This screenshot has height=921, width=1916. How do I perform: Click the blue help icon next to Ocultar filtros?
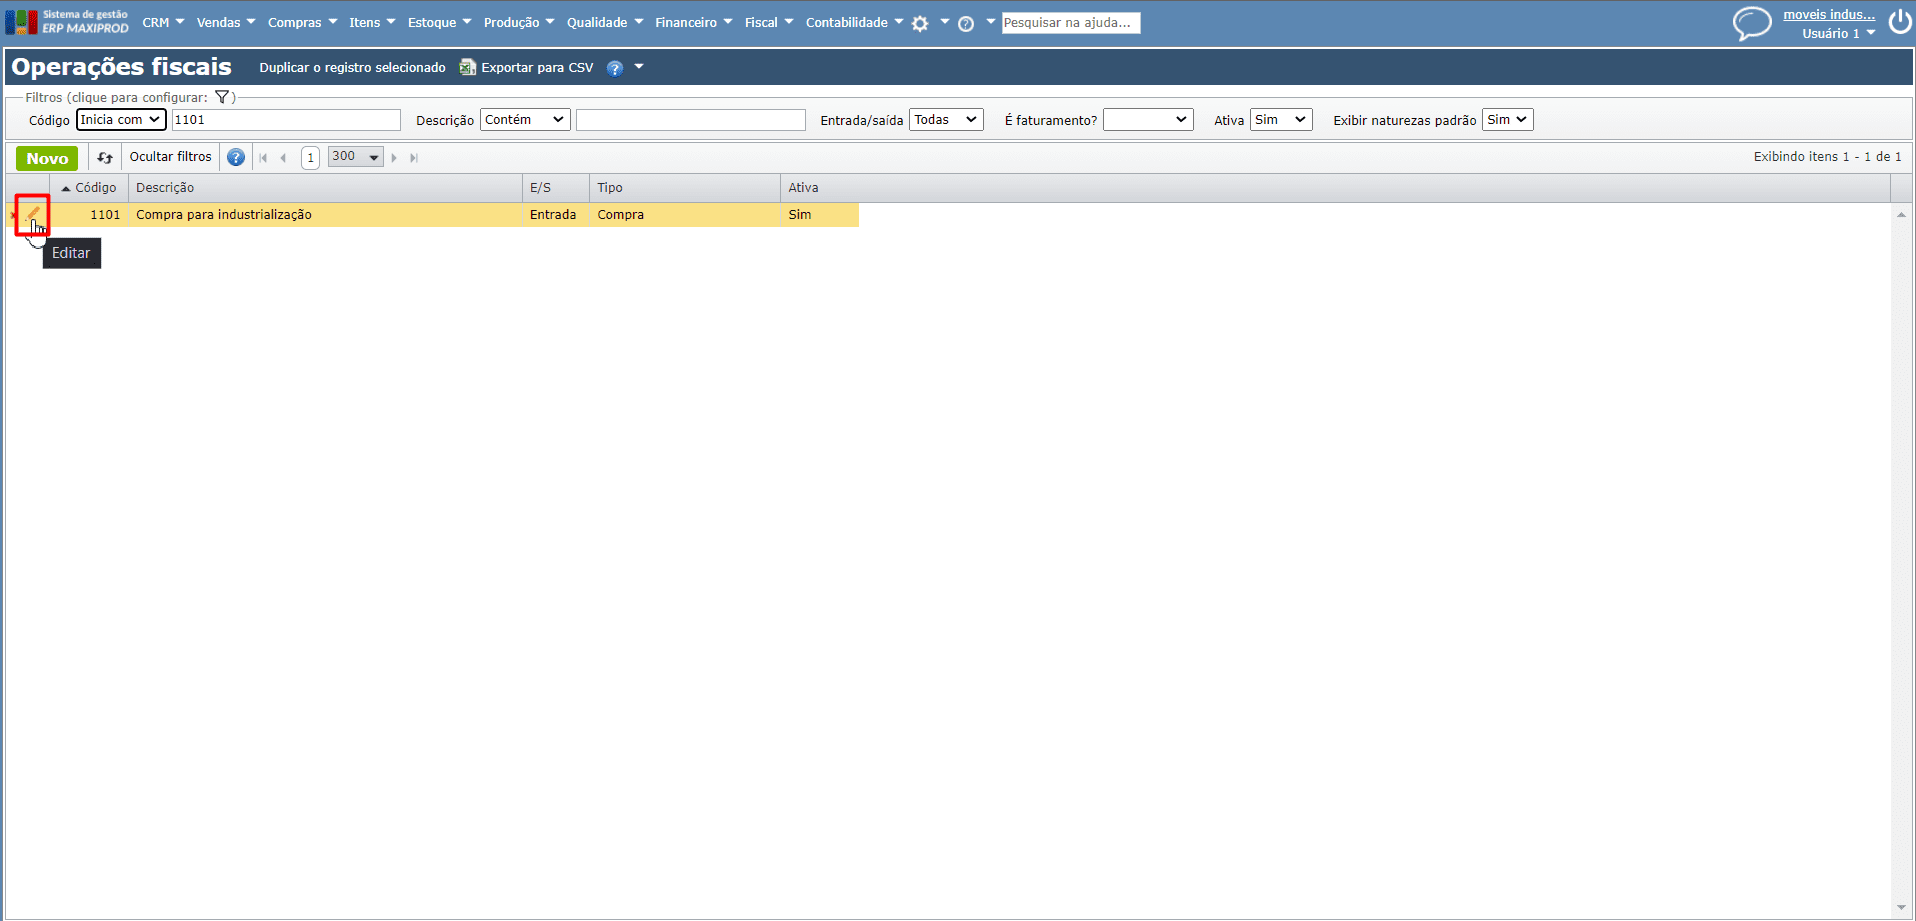point(236,157)
